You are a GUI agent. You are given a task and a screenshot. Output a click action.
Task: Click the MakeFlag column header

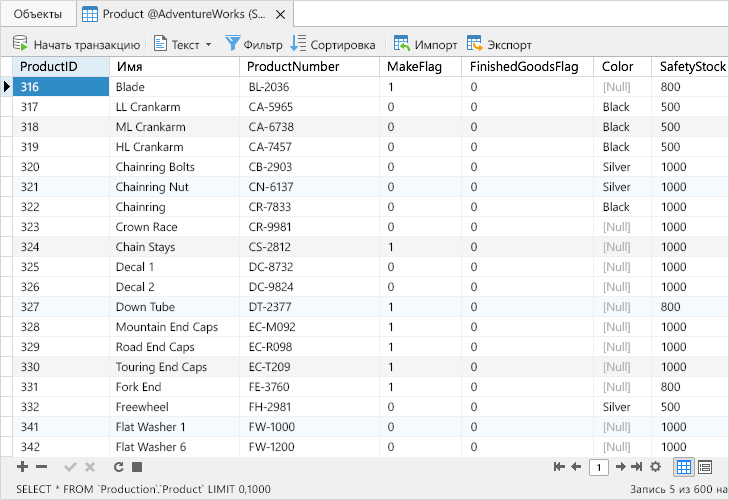coord(421,67)
